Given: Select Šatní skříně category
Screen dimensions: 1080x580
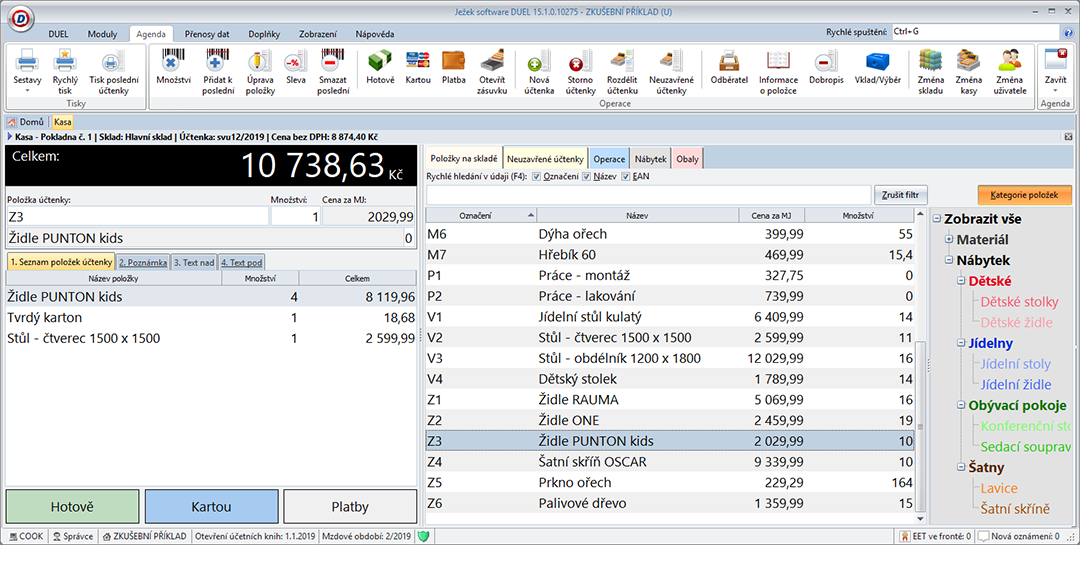Looking at the screenshot, I should [1015, 508].
